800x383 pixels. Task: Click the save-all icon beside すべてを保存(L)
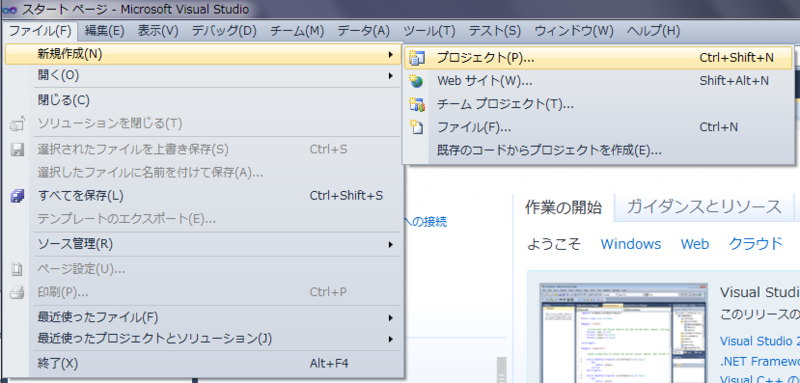[x=17, y=196]
